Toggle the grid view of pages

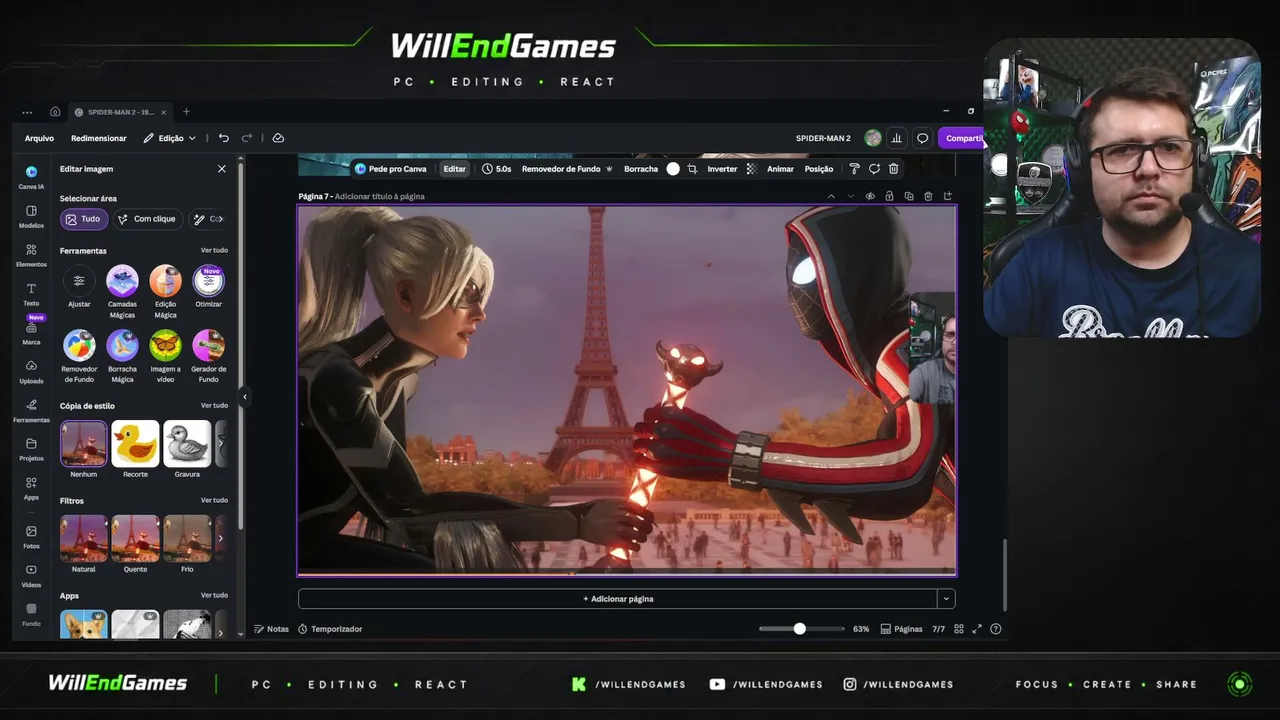[x=959, y=629]
